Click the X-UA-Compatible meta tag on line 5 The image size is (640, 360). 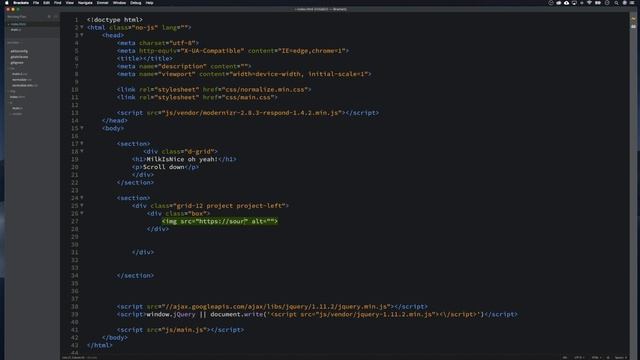[x=233, y=51]
